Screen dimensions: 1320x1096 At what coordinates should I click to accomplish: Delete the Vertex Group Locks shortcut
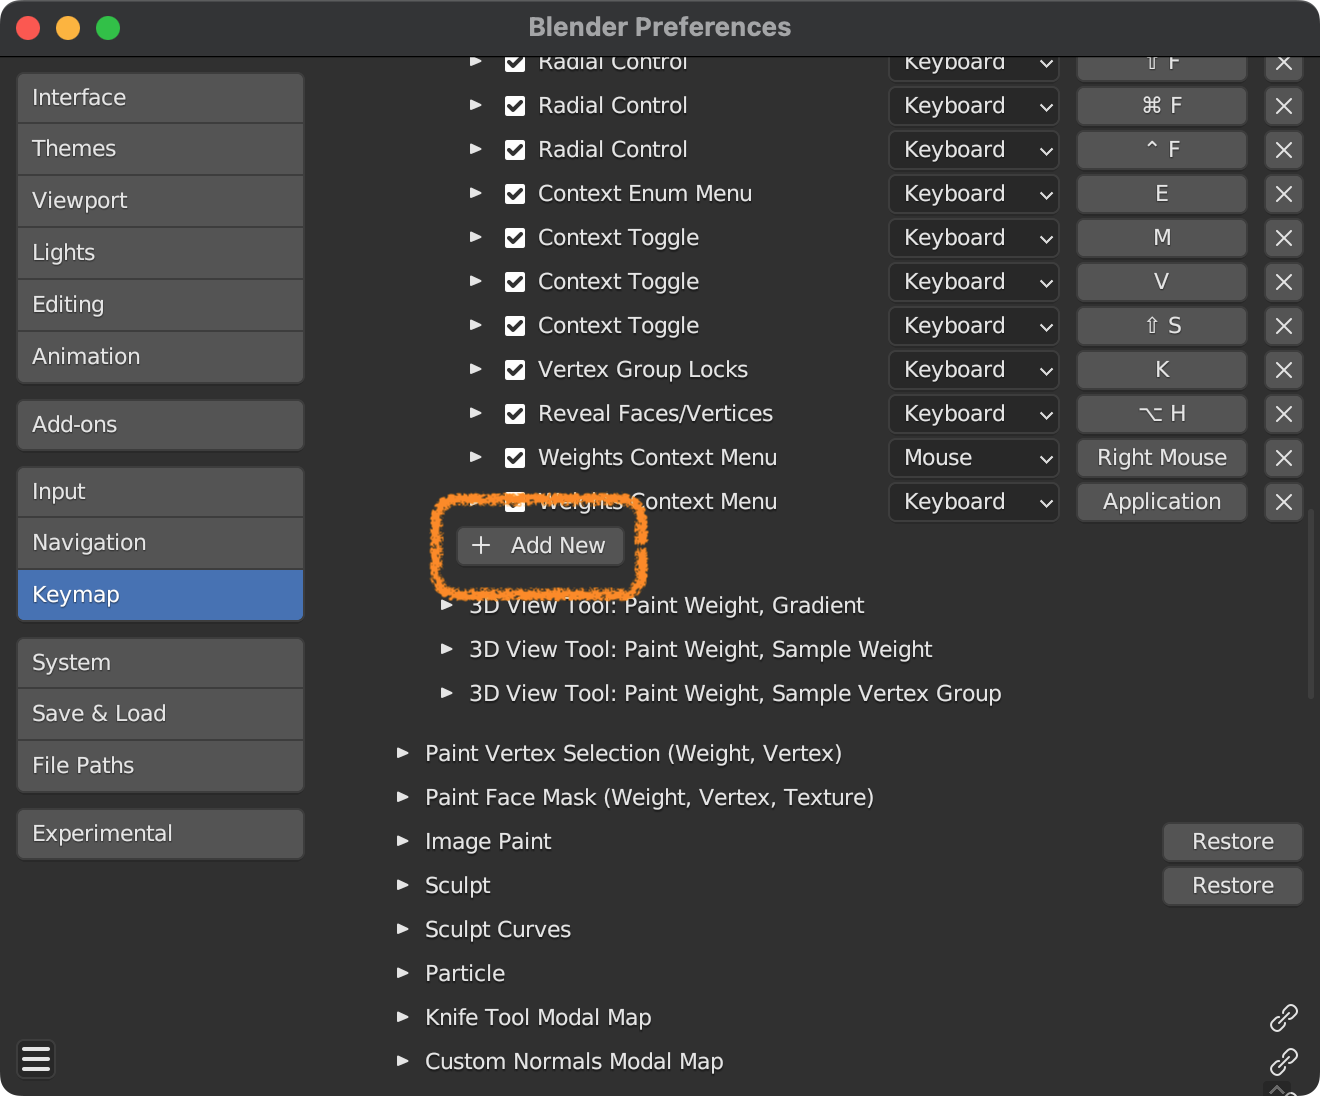pos(1283,370)
